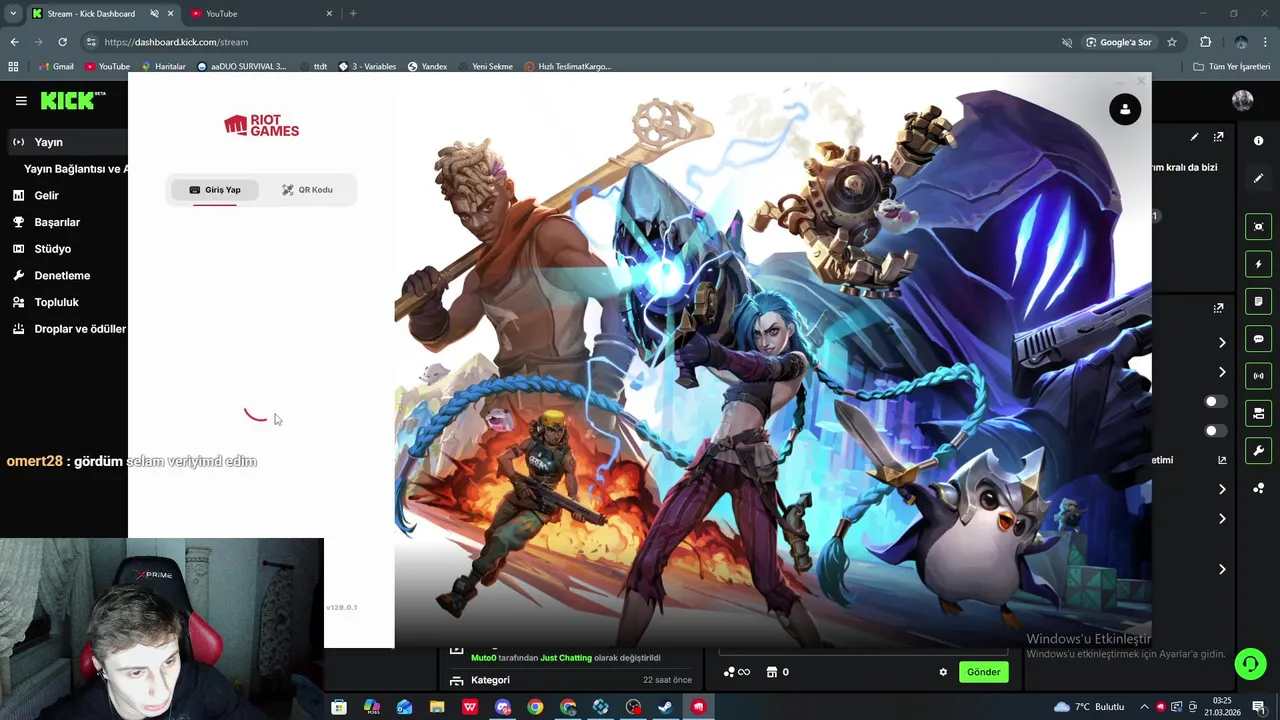Bookmark this page with star icon
The width and height of the screenshot is (1280, 720).
click(x=1172, y=42)
